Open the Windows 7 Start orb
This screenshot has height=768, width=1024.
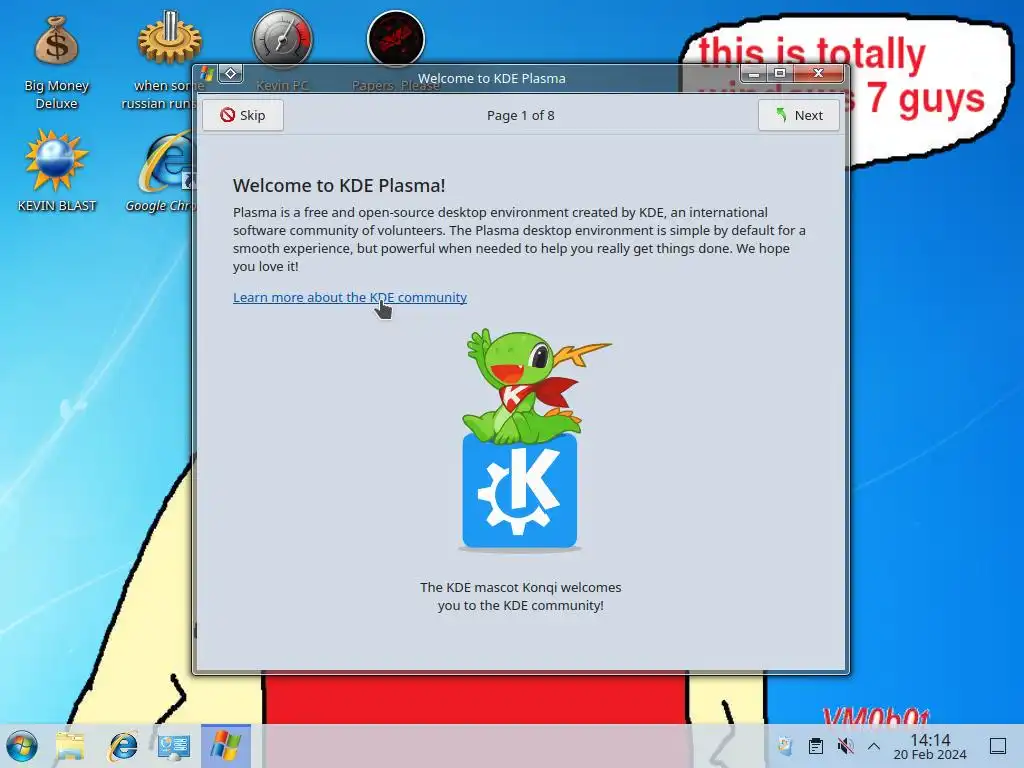point(22,746)
